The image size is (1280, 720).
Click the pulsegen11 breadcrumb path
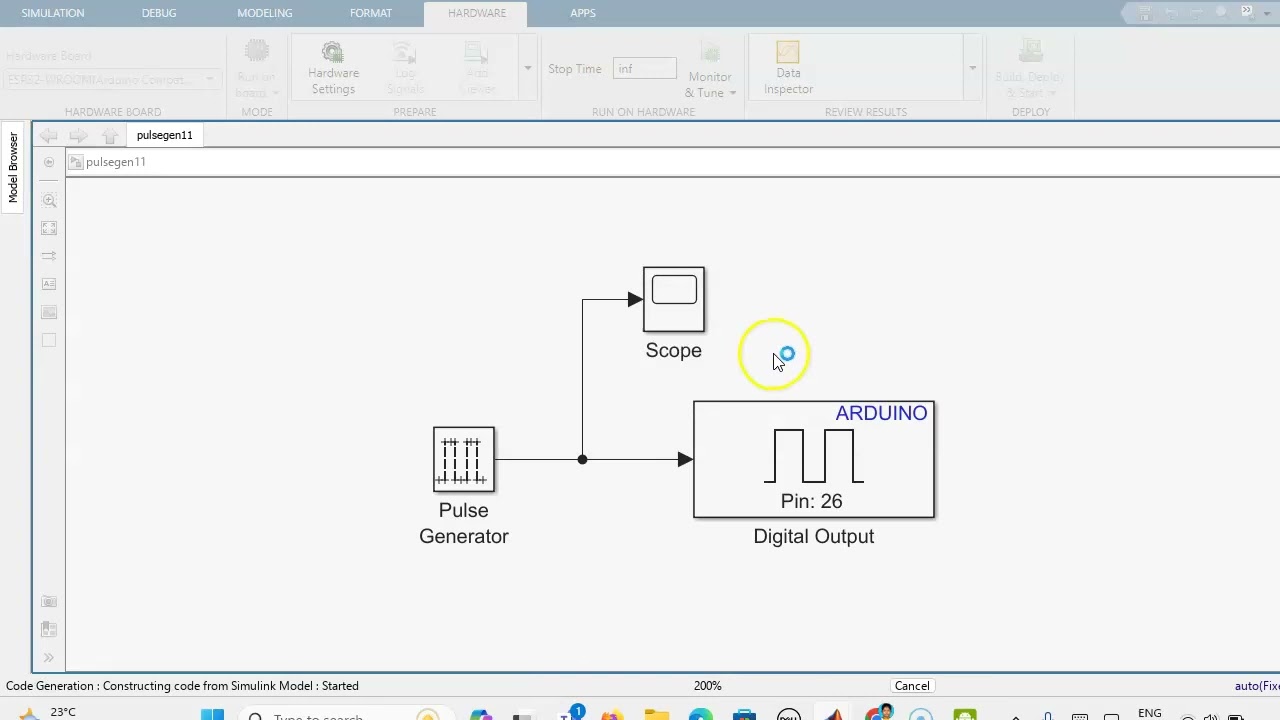tap(116, 162)
